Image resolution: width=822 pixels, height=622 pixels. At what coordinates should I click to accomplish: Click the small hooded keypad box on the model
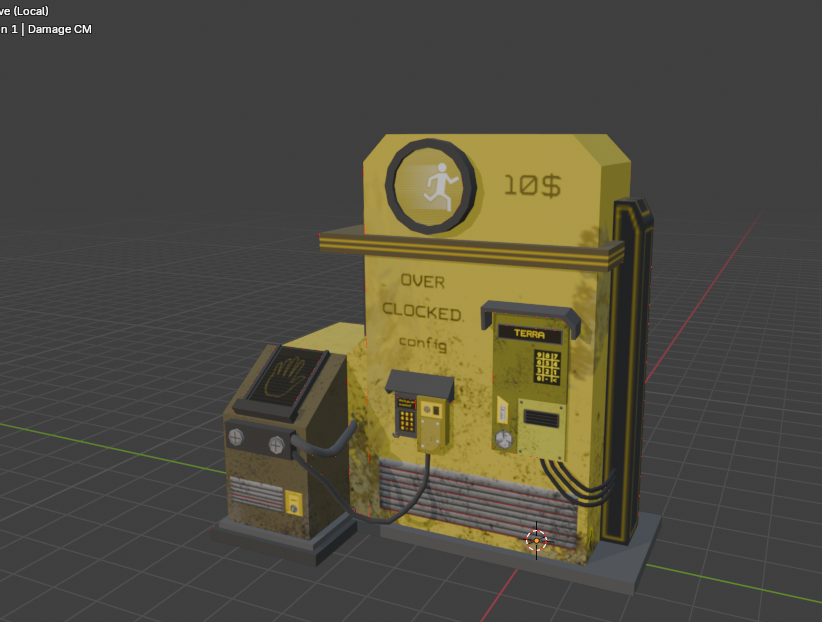click(x=421, y=411)
